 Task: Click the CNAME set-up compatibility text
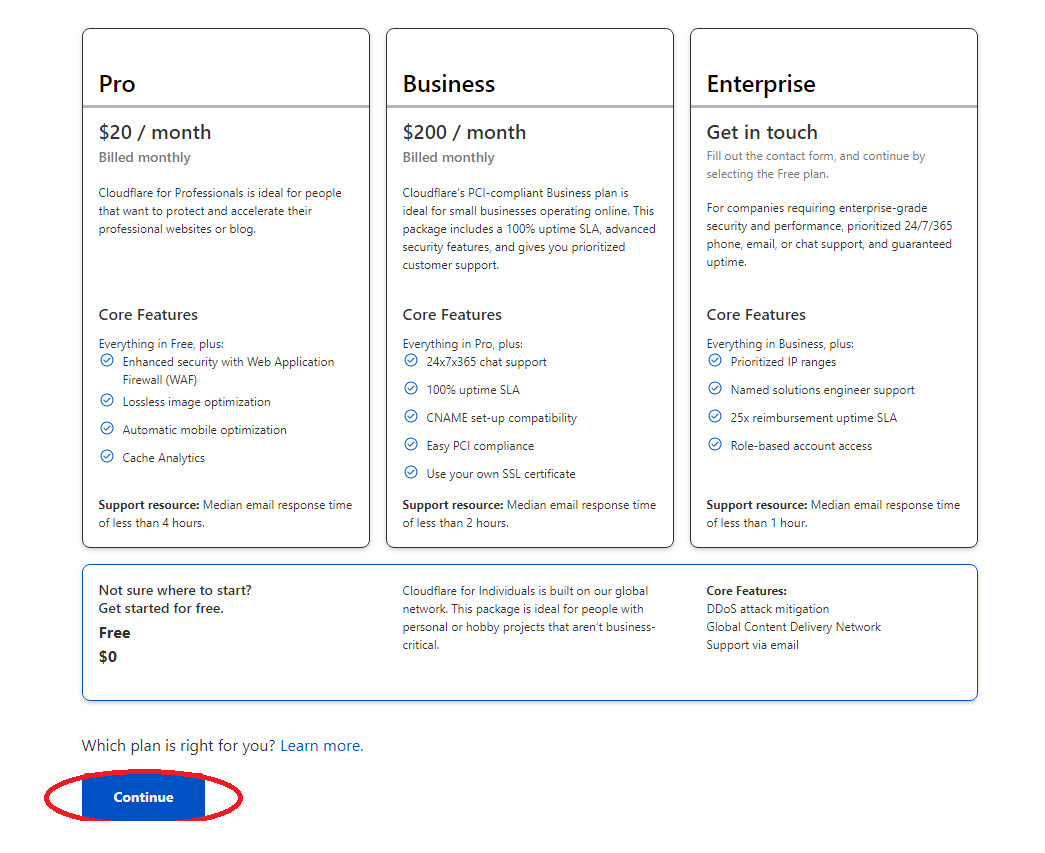click(501, 418)
